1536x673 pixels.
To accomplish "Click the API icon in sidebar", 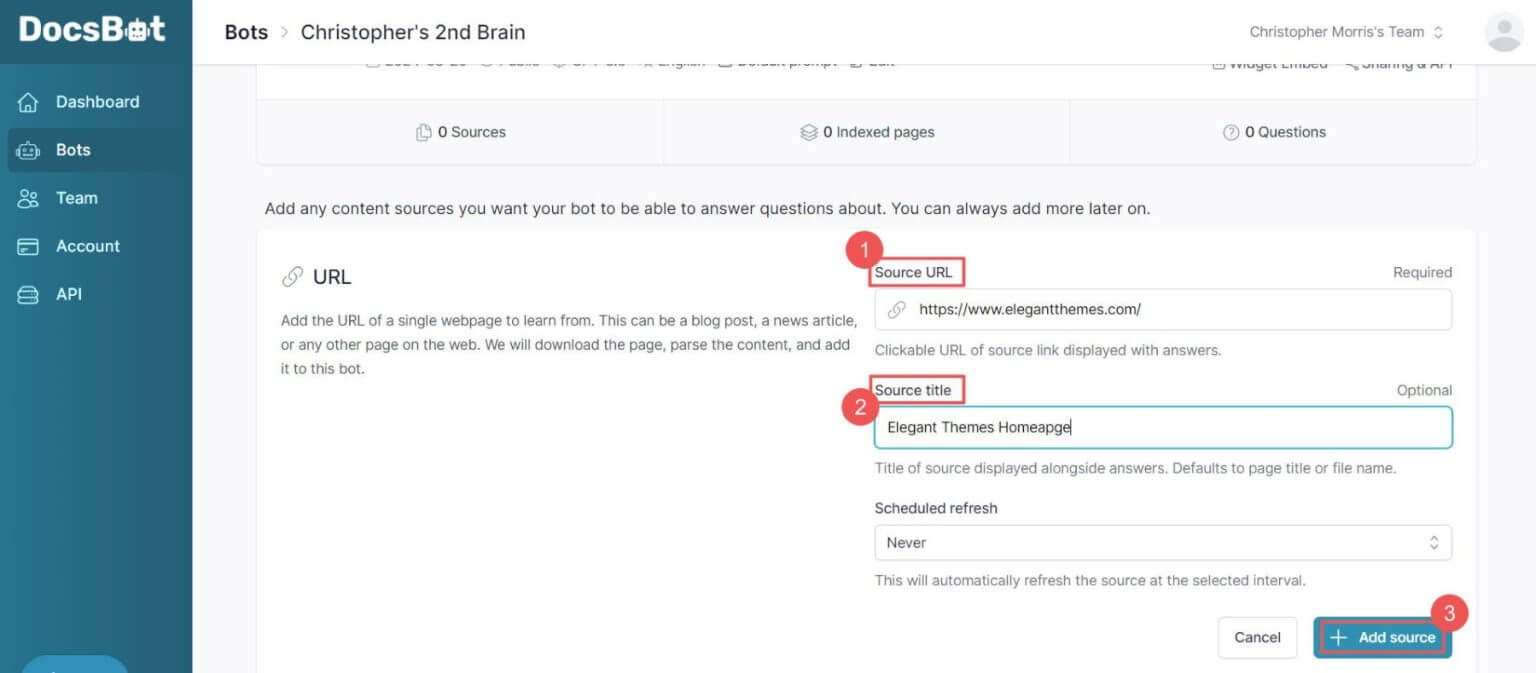I will click(x=28, y=294).
